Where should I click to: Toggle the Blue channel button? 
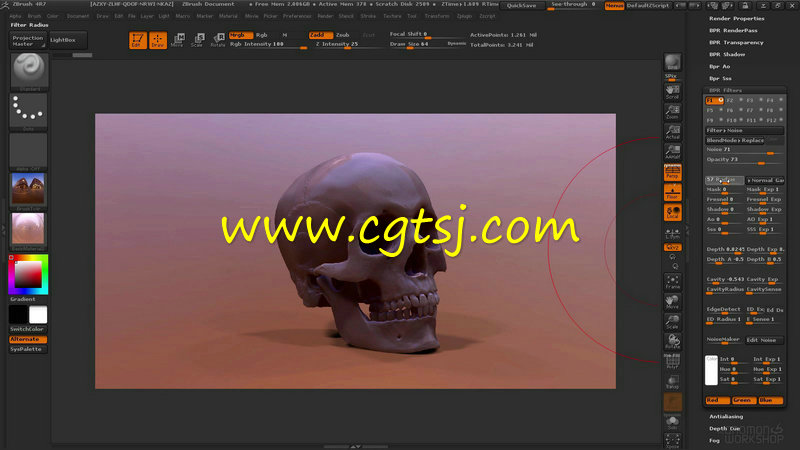click(x=770, y=401)
